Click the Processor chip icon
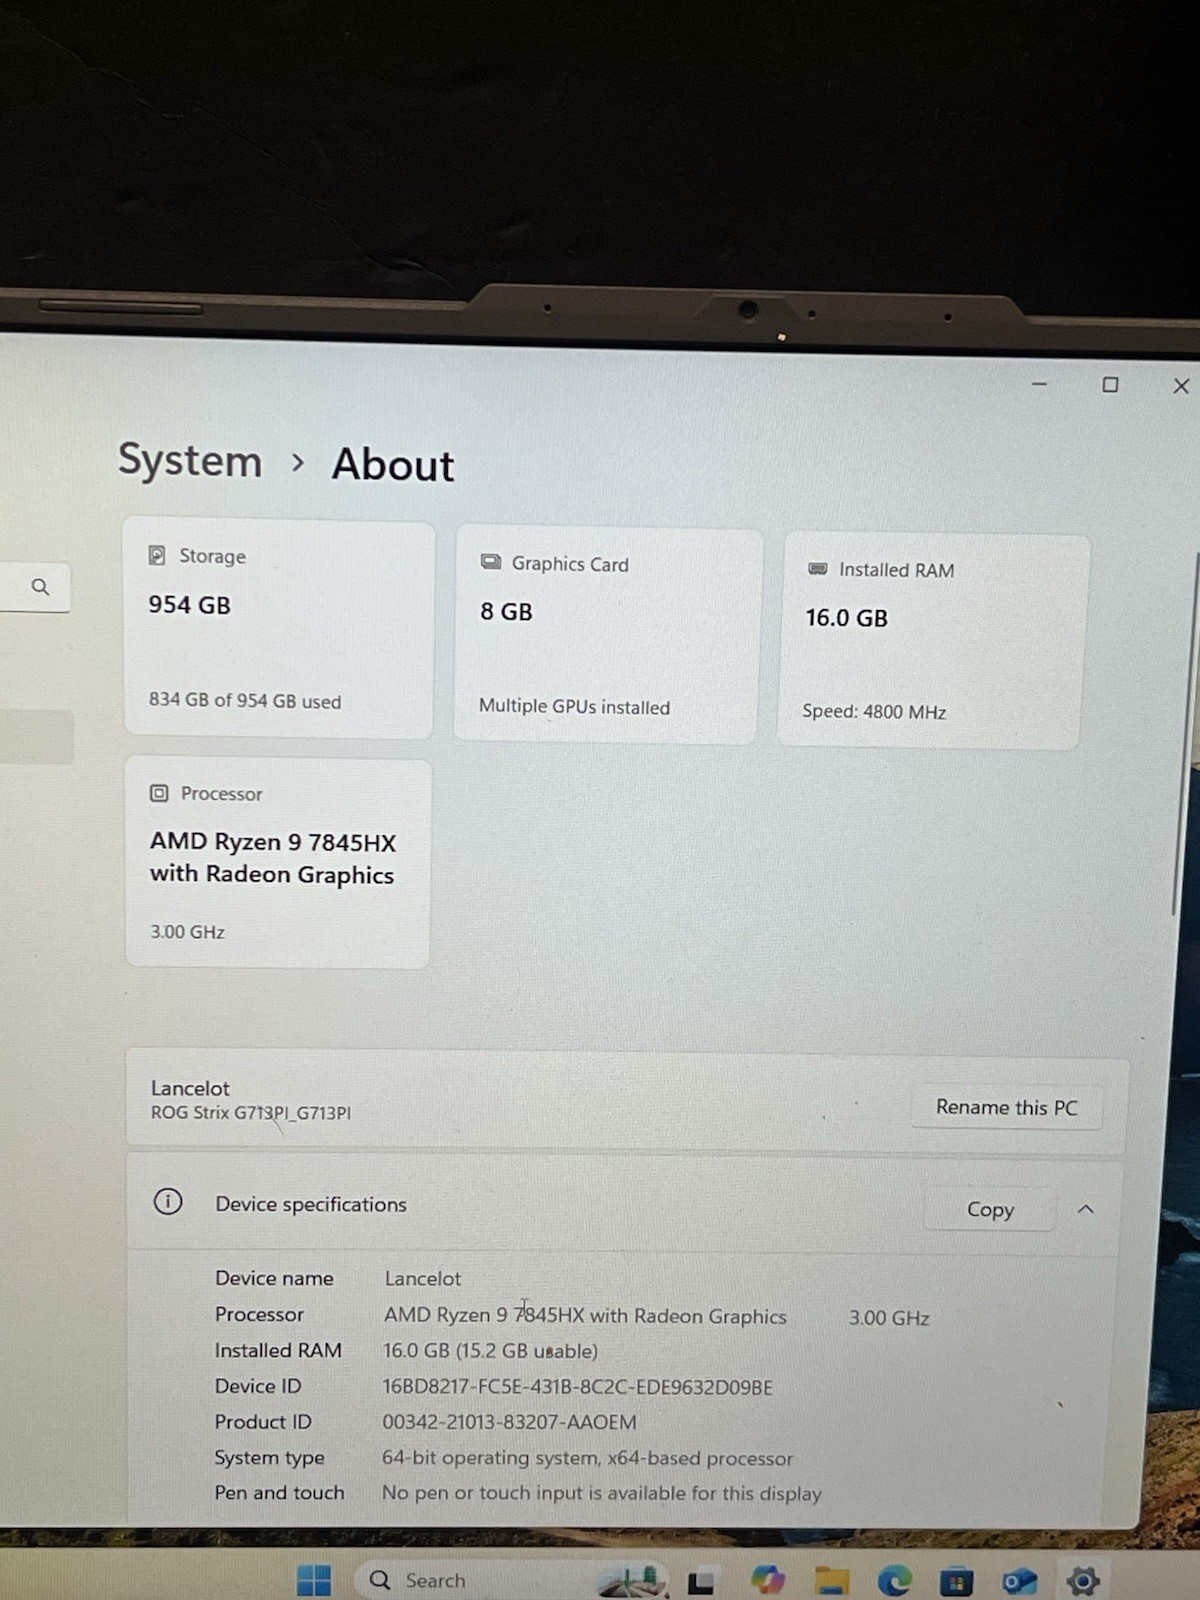 click(159, 793)
